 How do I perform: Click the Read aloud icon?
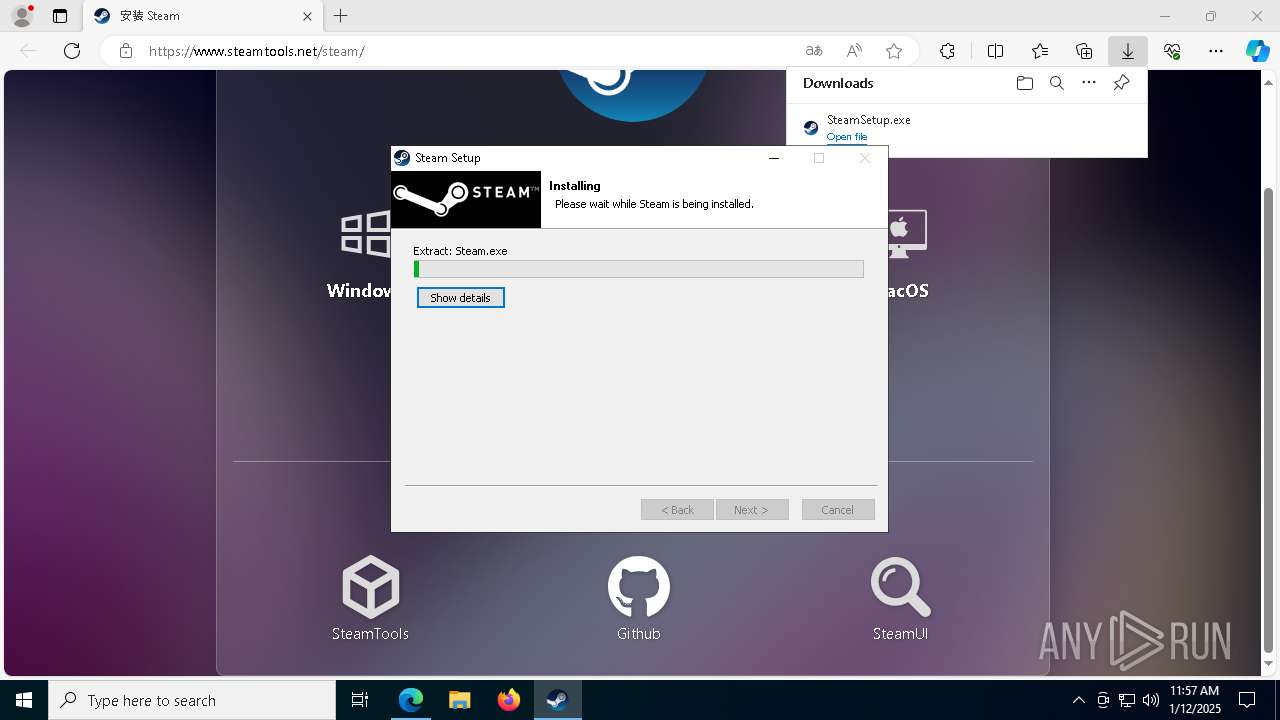pyautogui.click(x=854, y=51)
